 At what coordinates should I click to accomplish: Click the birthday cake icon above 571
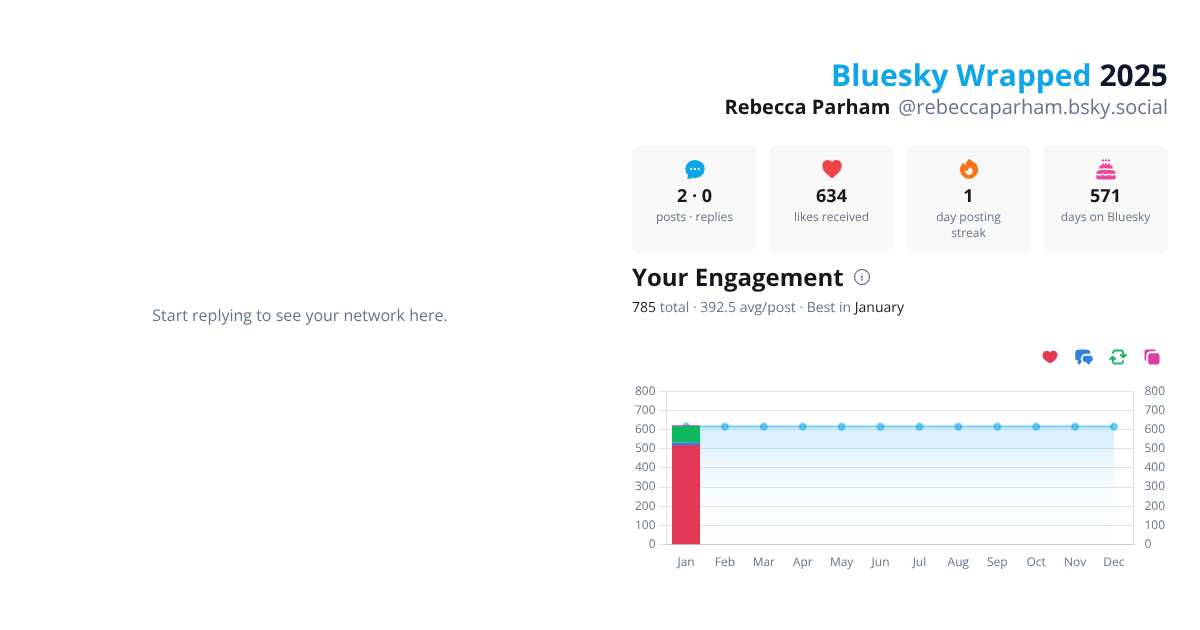pos(1106,169)
